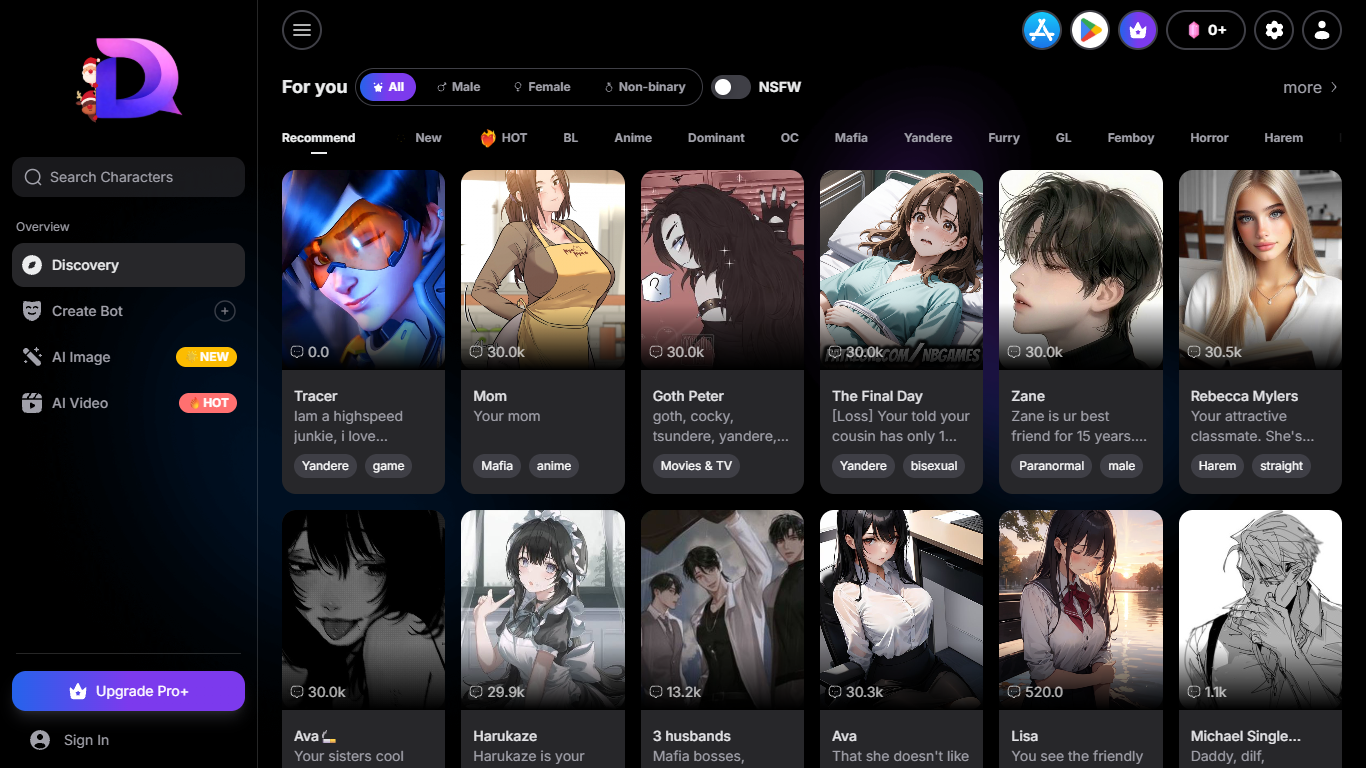Click the Upgrade Pro+ button
The image size is (1366, 768).
point(128,691)
